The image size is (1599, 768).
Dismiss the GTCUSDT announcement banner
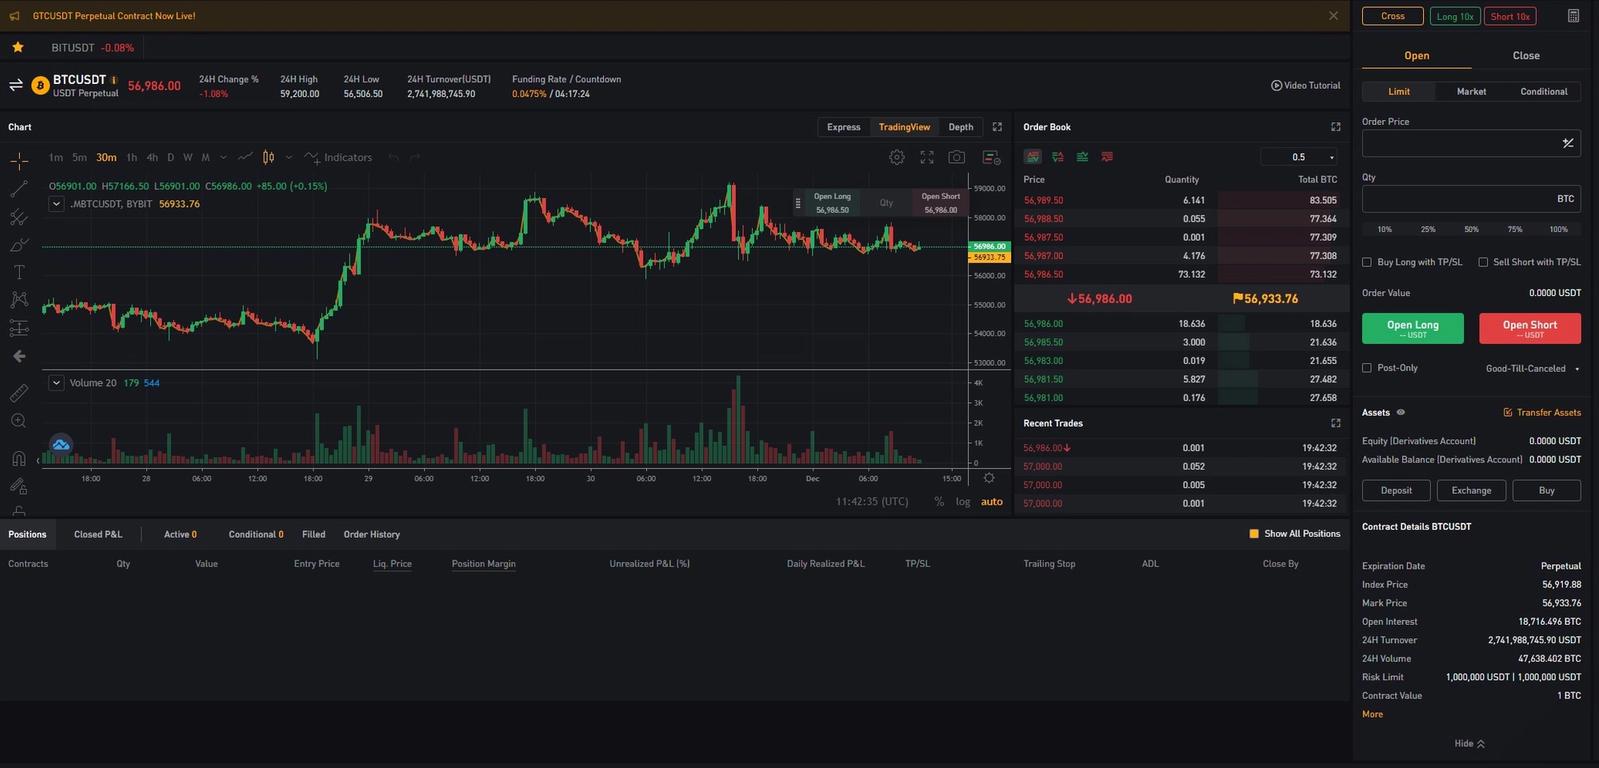click(x=1333, y=16)
